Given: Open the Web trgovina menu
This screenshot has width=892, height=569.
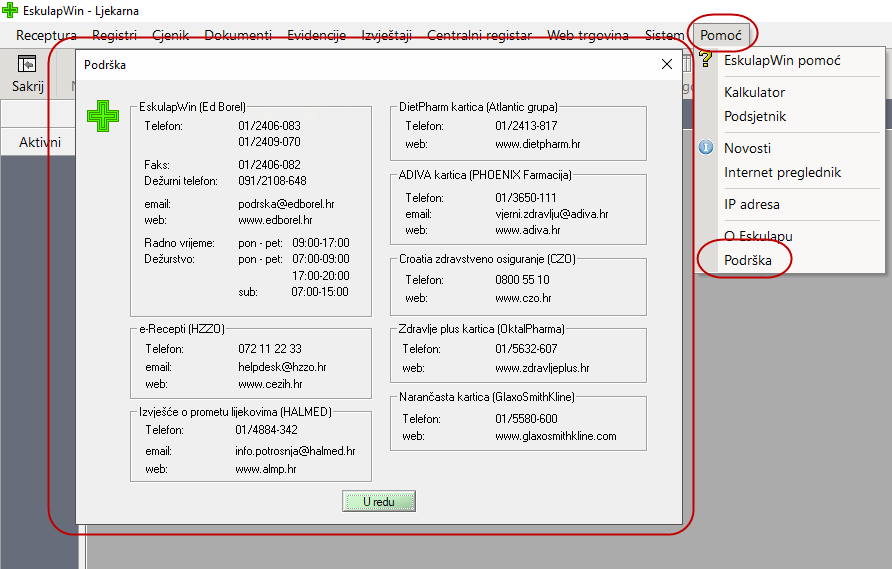Looking at the screenshot, I should click(x=587, y=35).
